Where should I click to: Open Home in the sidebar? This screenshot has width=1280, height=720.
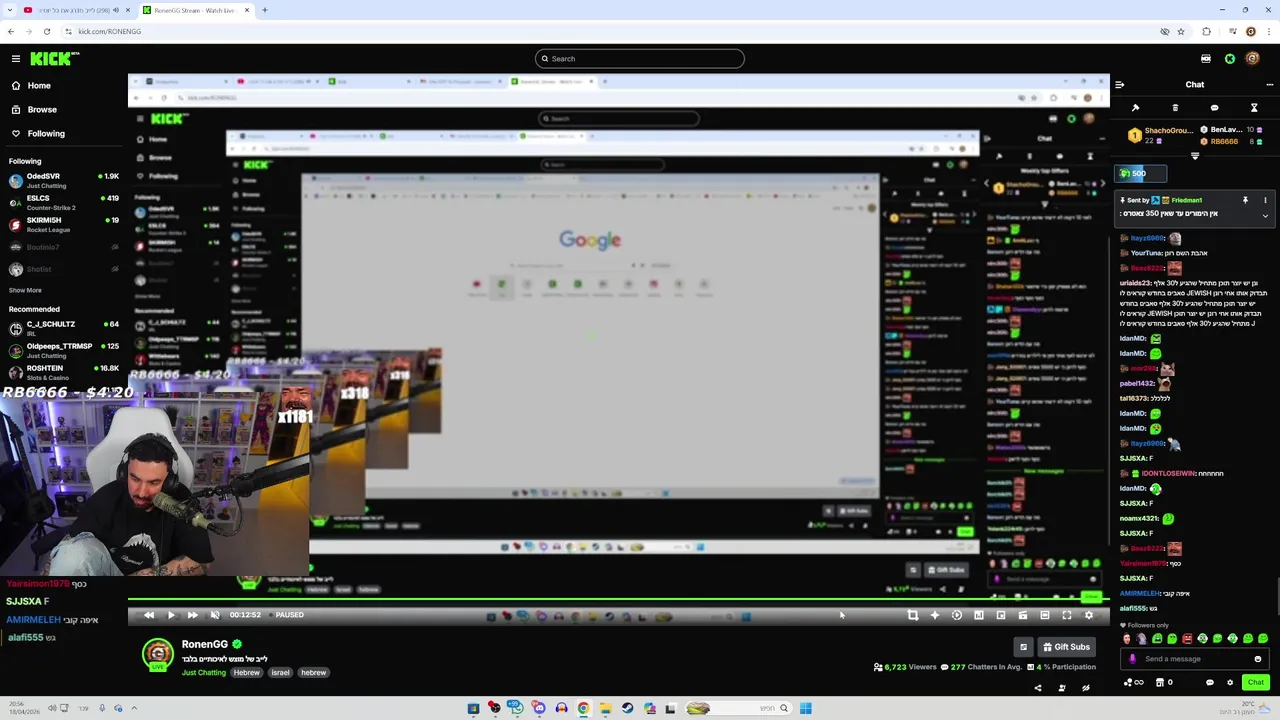pyautogui.click(x=39, y=85)
